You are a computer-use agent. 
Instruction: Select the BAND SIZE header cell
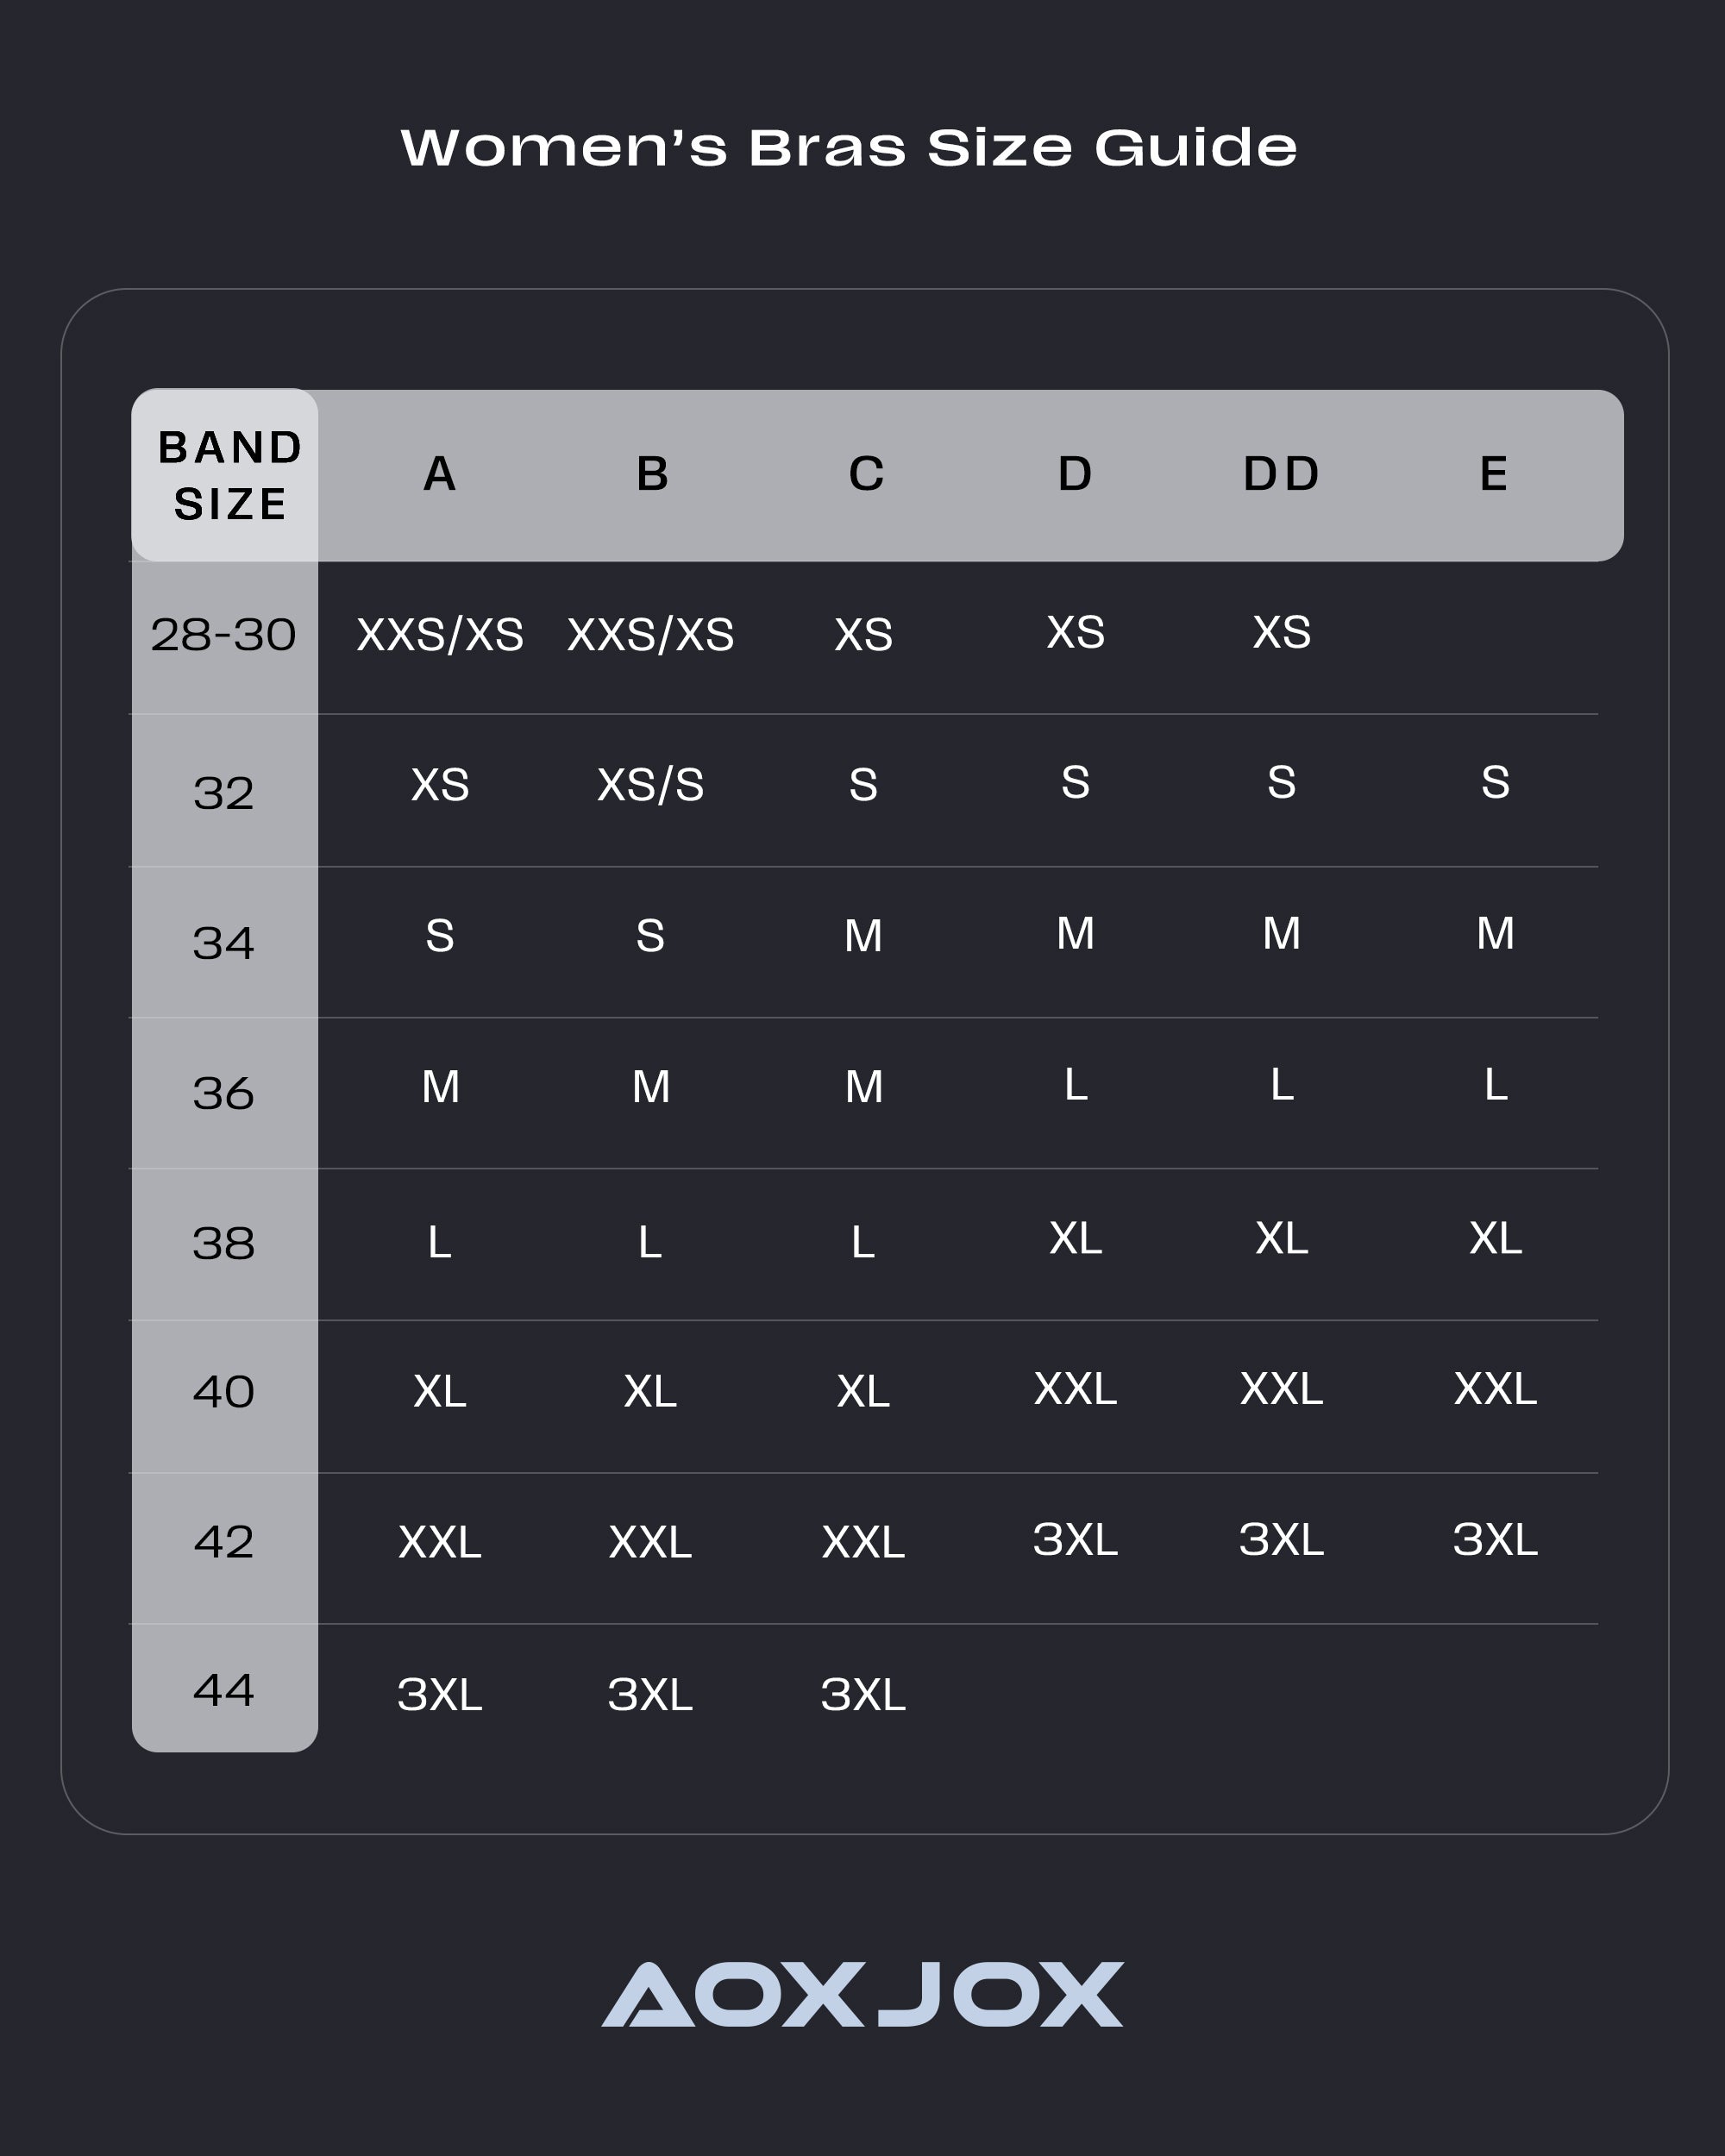(x=229, y=476)
